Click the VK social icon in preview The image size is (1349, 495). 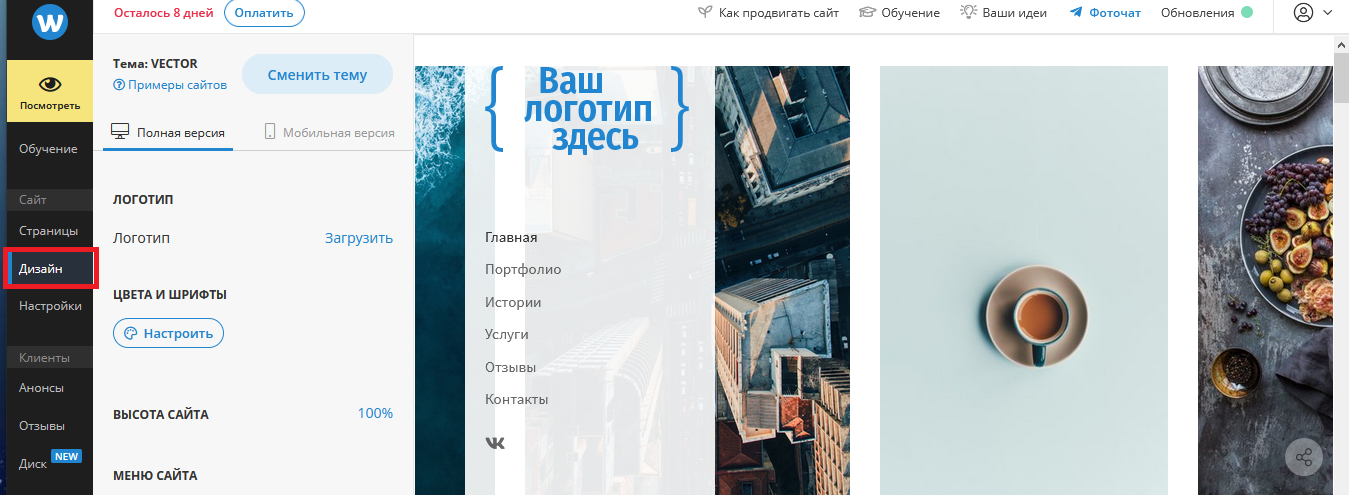click(495, 443)
